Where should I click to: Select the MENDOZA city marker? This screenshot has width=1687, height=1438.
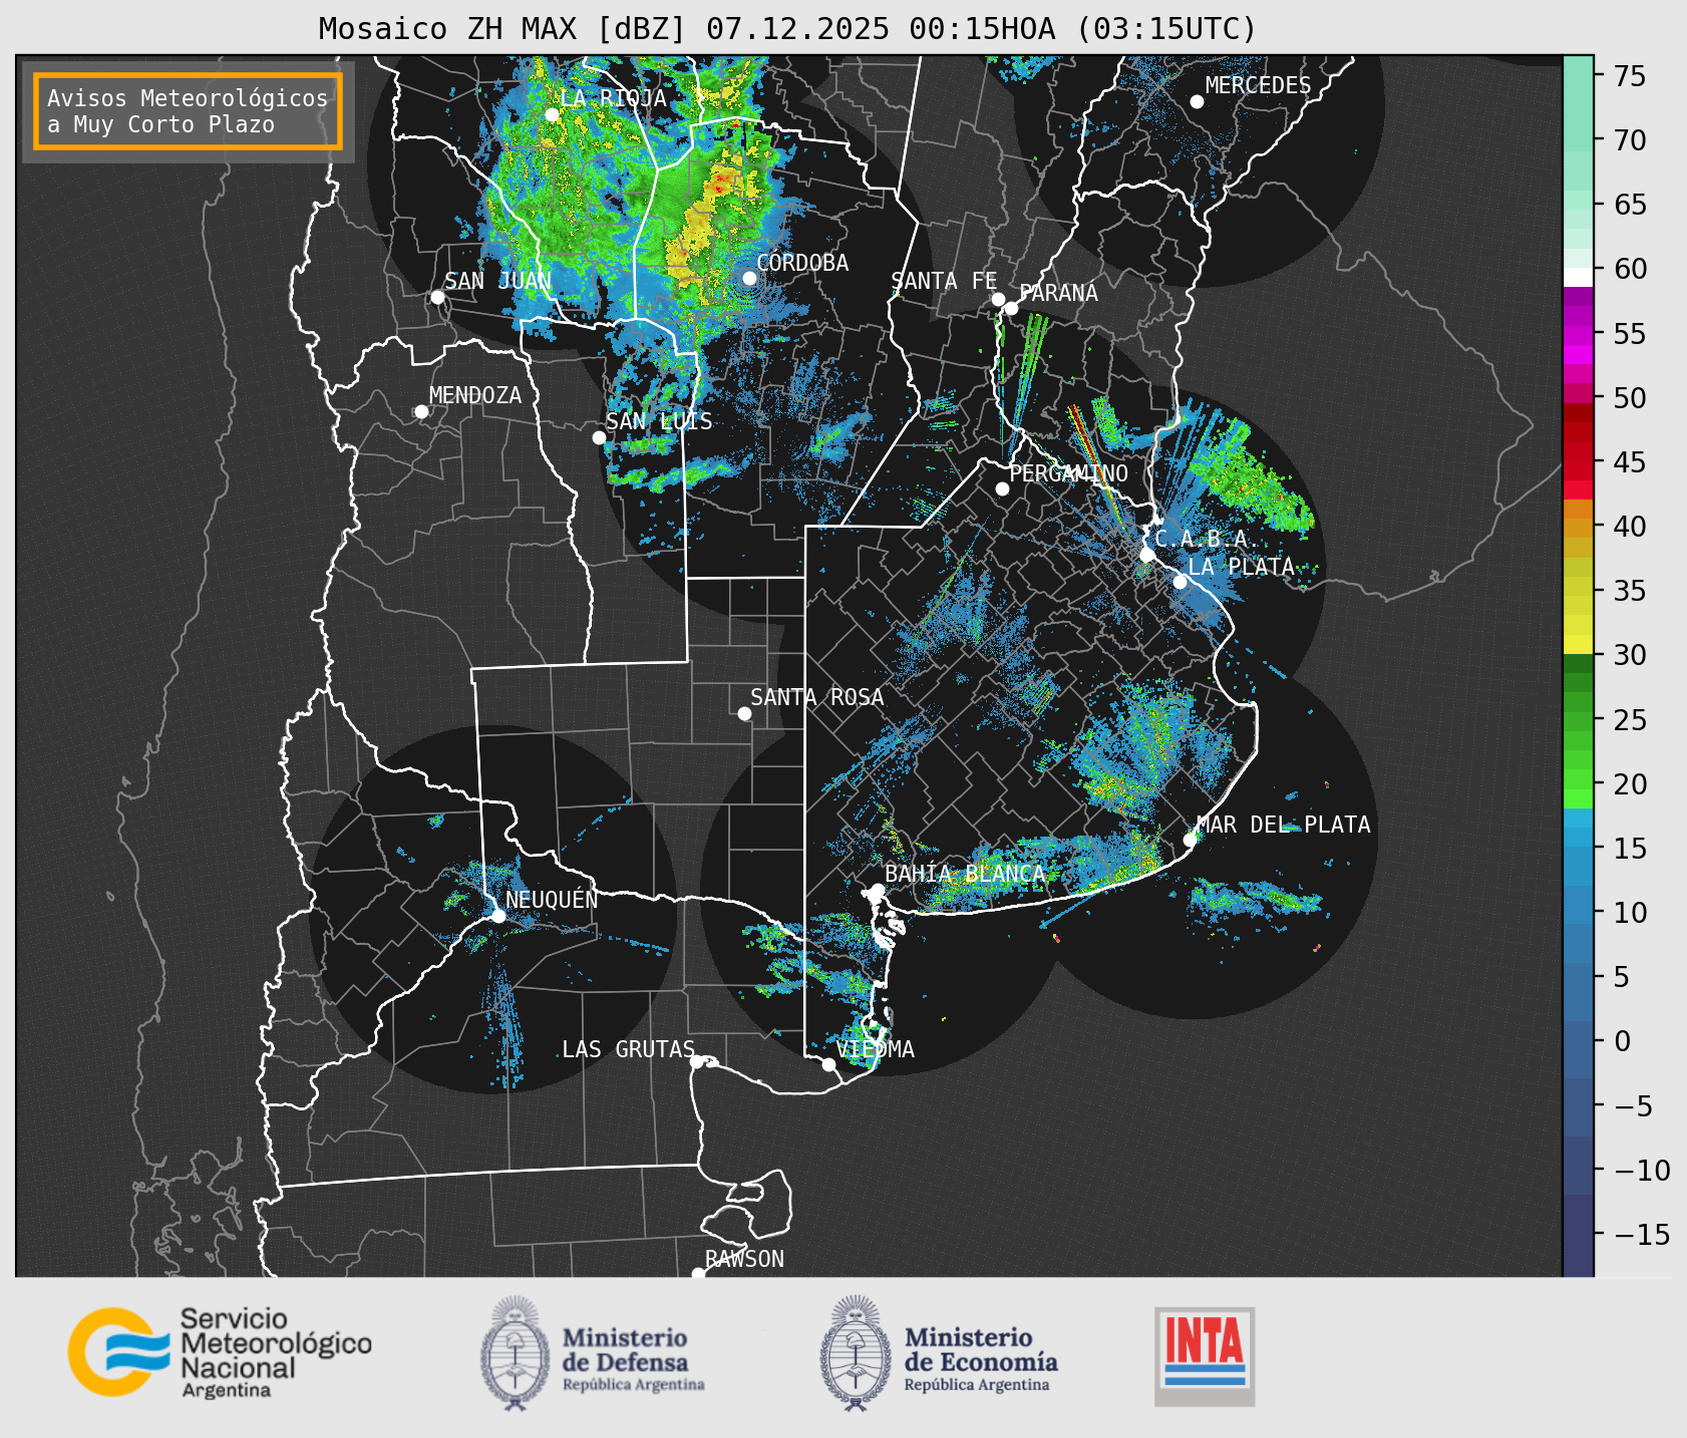pos(421,412)
